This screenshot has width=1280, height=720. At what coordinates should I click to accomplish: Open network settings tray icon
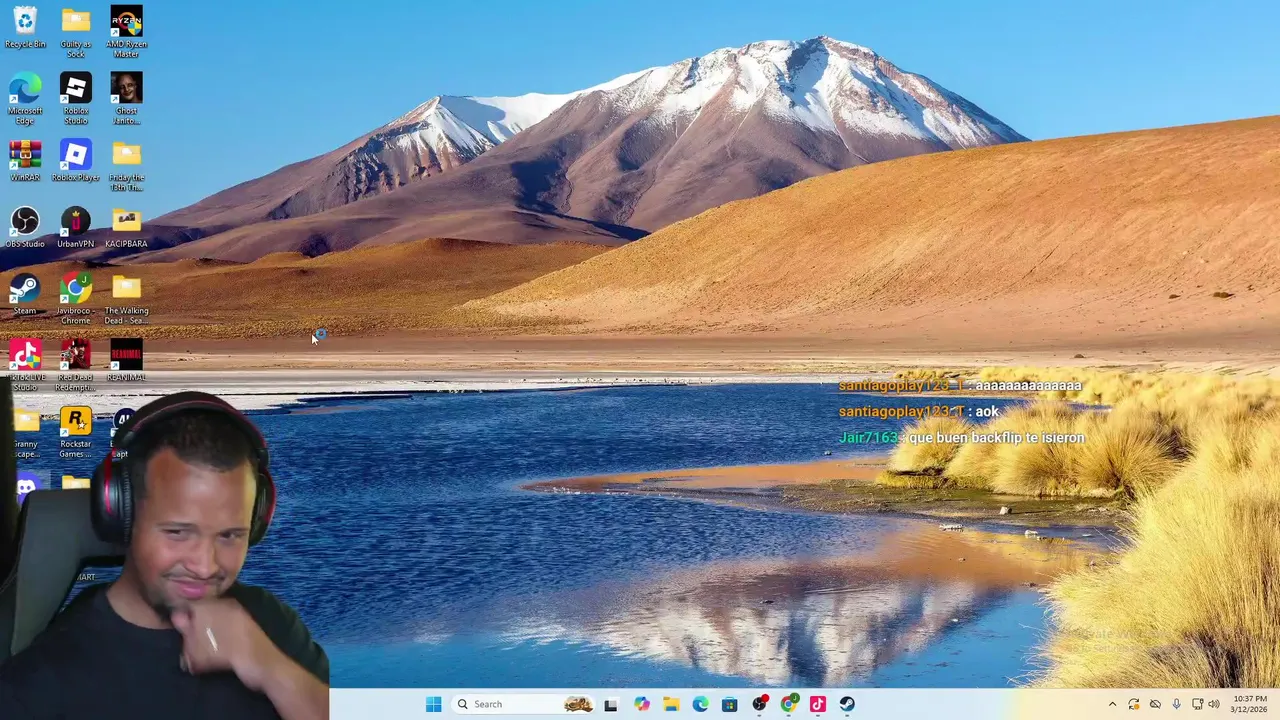pyautogui.click(x=1197, y=704)
